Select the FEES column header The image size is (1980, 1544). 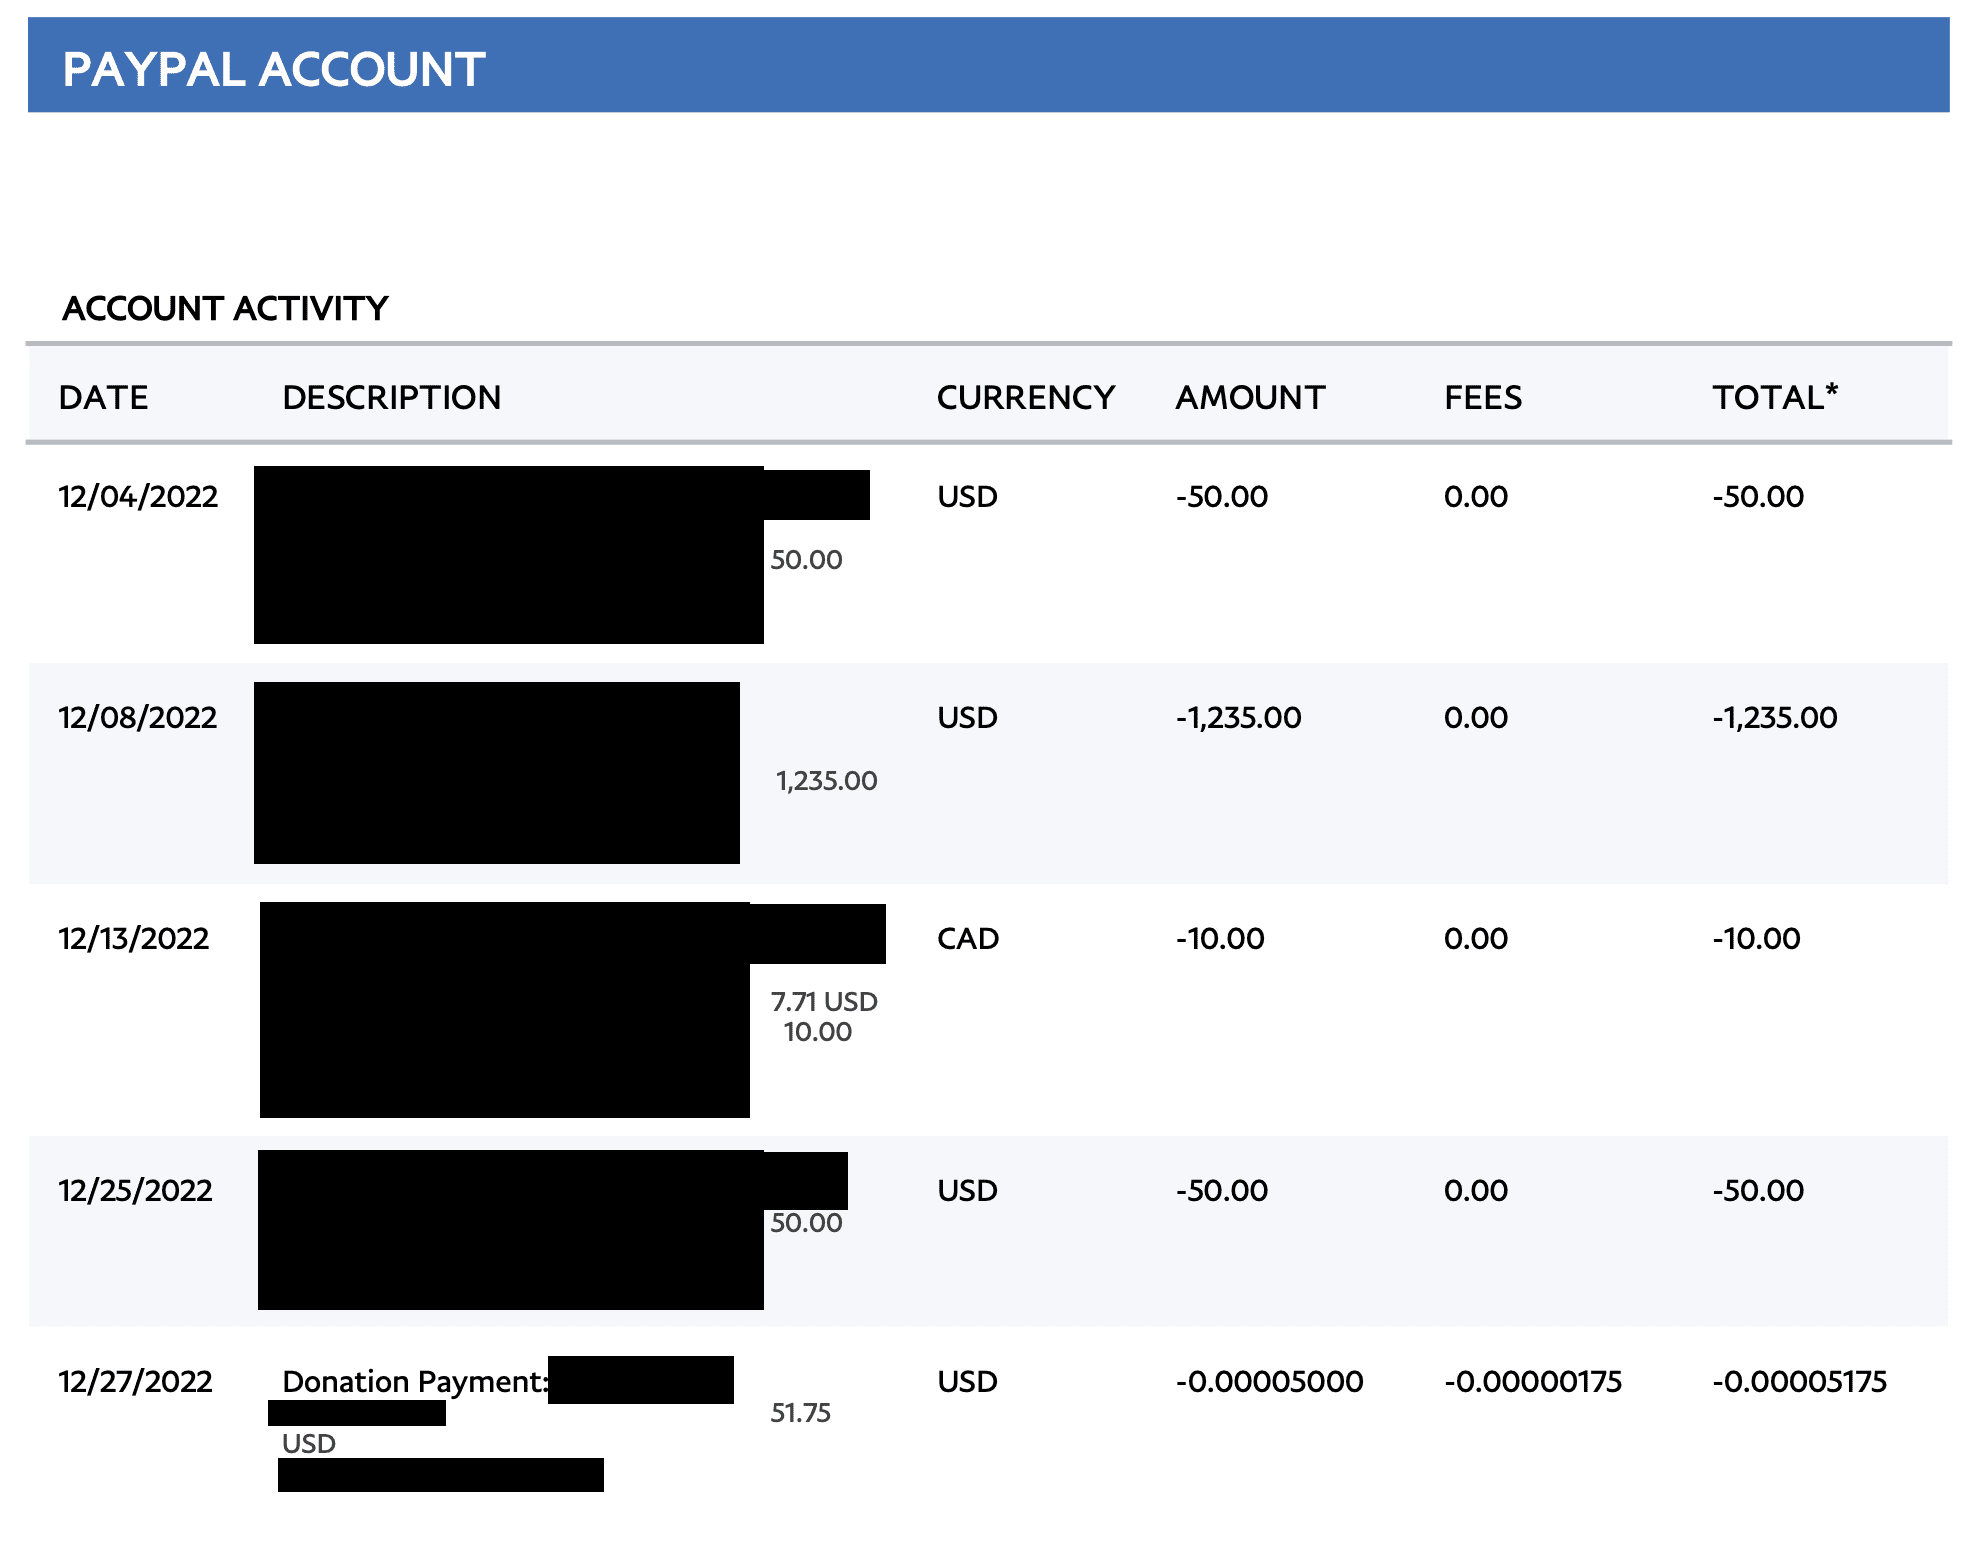pos(1482,398)
